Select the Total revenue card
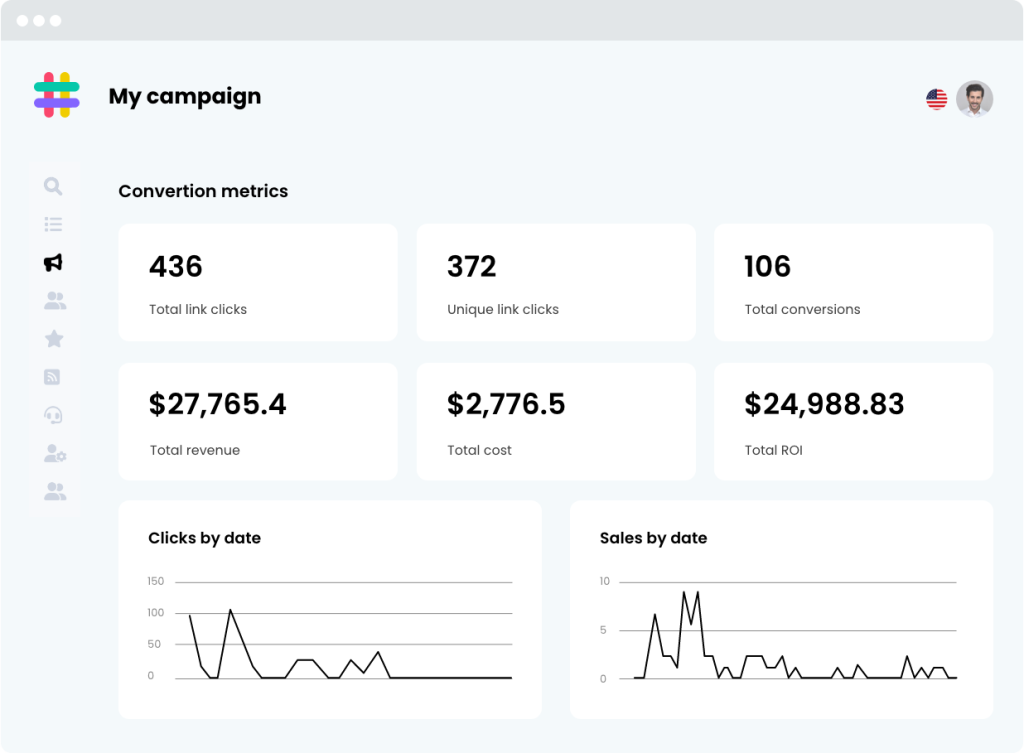Image resolution: width=1024 pixels, height=753 pixels. tap(258, 421)
